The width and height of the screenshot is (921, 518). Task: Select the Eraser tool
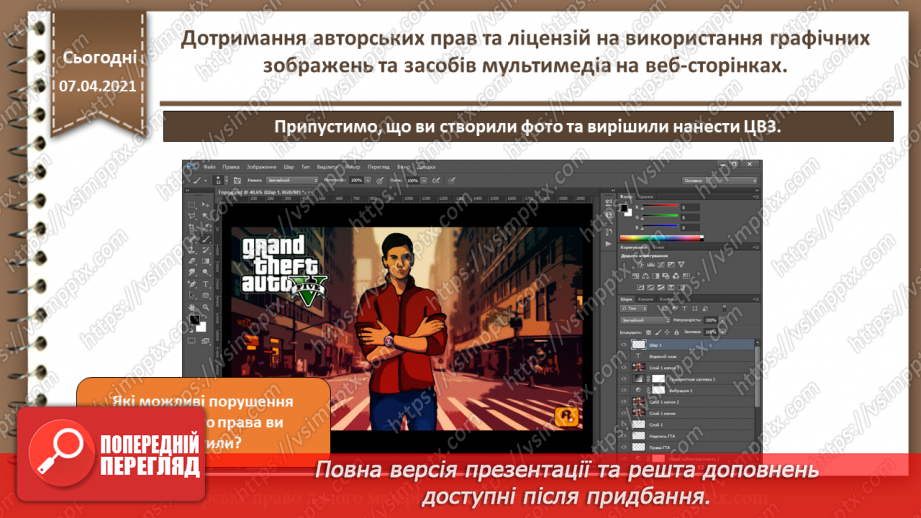coord(191,261)
